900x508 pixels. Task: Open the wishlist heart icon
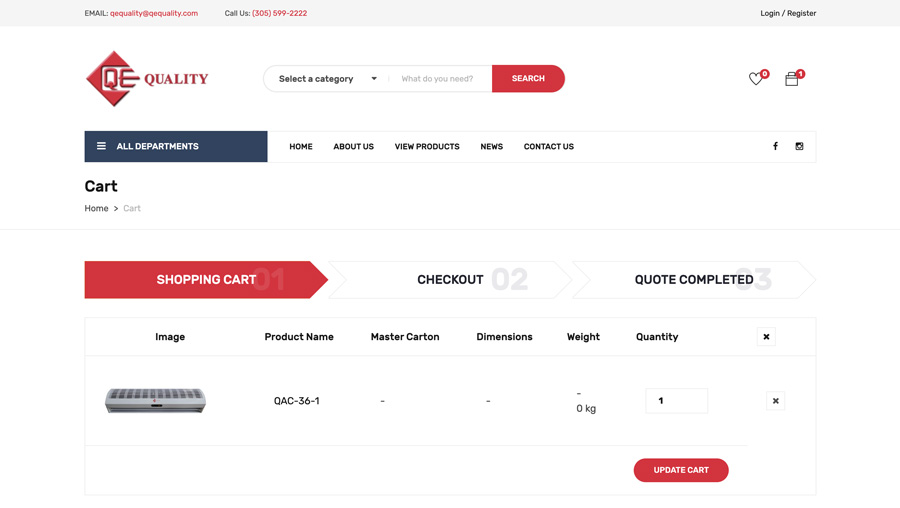tap(756, 79)
